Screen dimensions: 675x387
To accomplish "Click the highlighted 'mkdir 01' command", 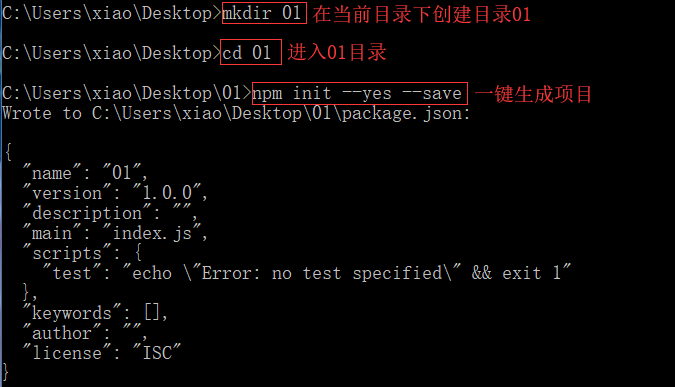I will [x=264, y=13].
